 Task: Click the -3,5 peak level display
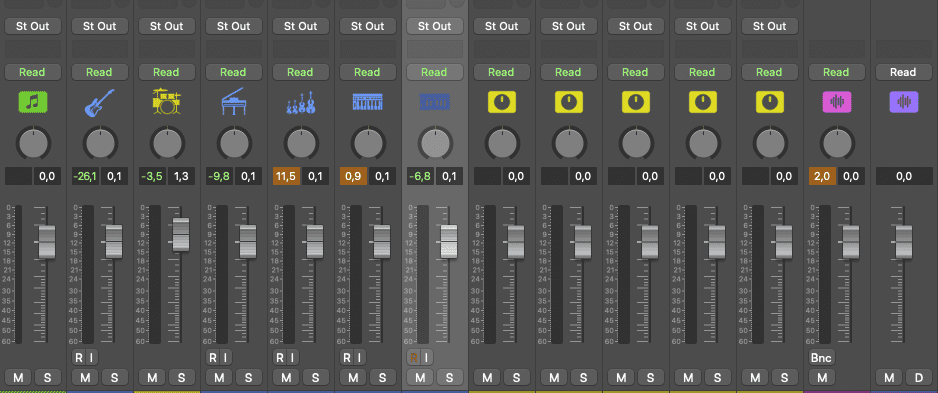153,176
